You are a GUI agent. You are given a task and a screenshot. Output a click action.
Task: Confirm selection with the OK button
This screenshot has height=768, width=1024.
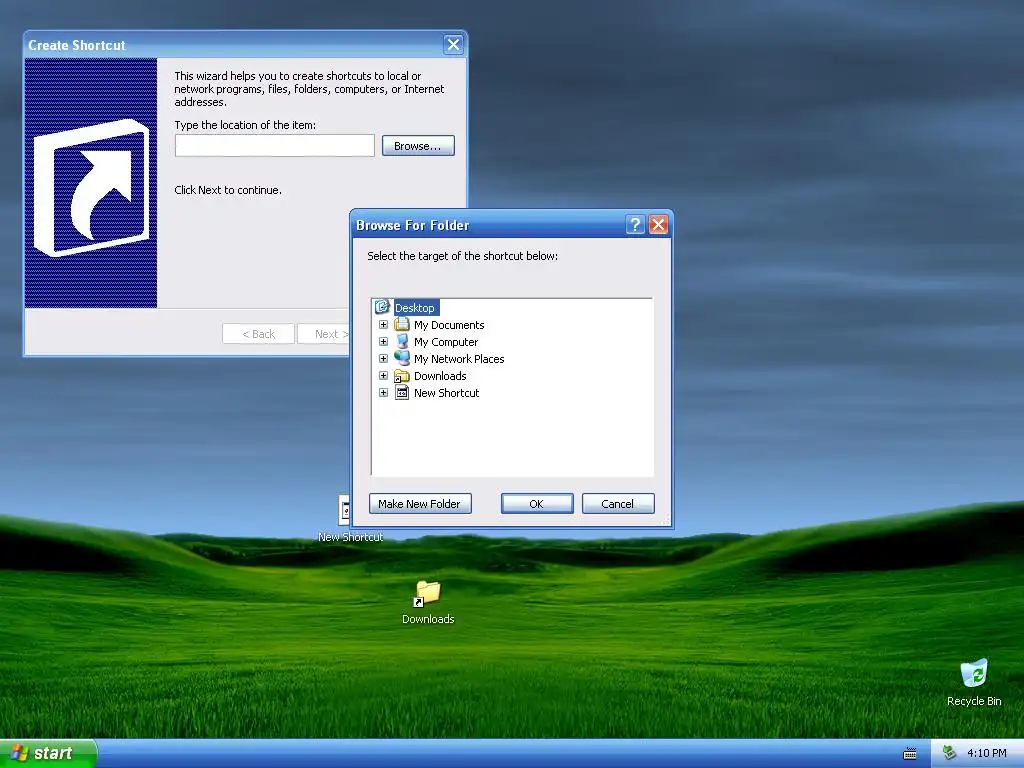pyautogui.click(x=537, y=504)
